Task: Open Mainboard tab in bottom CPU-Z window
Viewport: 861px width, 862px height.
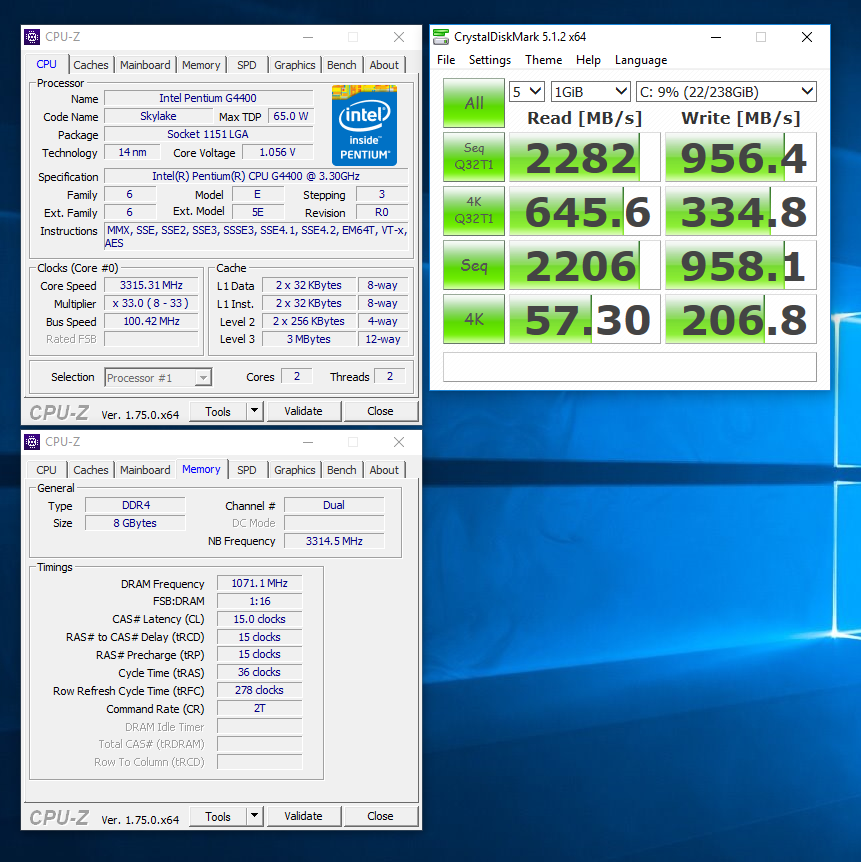Action: [x=145, y=470]
